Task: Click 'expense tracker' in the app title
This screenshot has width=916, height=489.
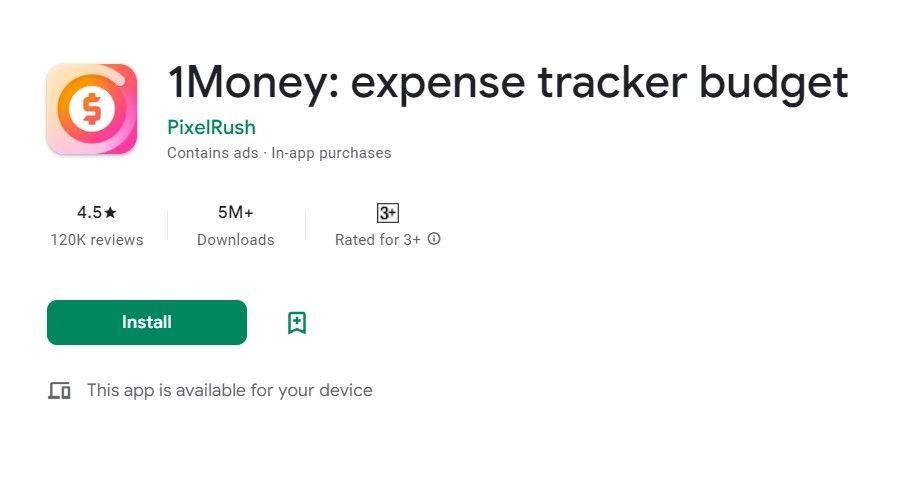Action: pyautogui.click(x=519, y=83)
